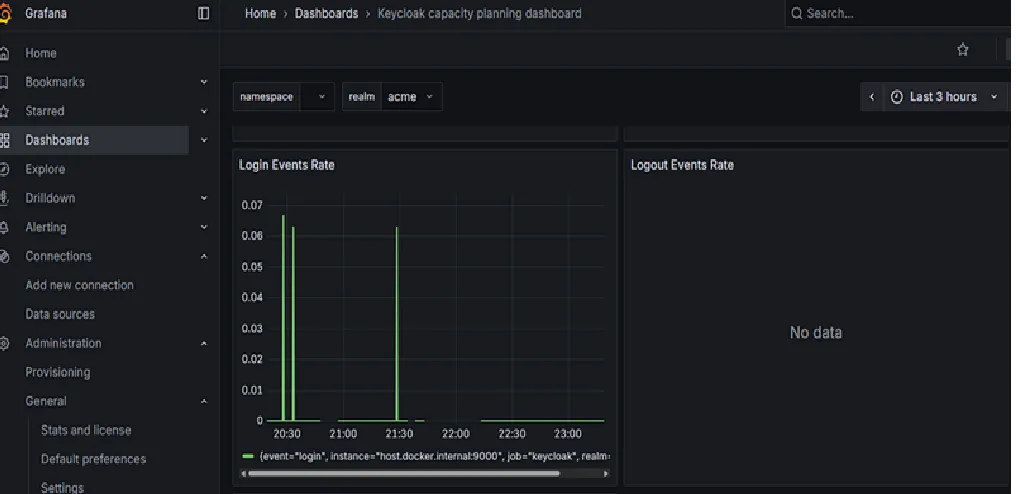
Task: Open General under Administration
Action: (46, 402)
